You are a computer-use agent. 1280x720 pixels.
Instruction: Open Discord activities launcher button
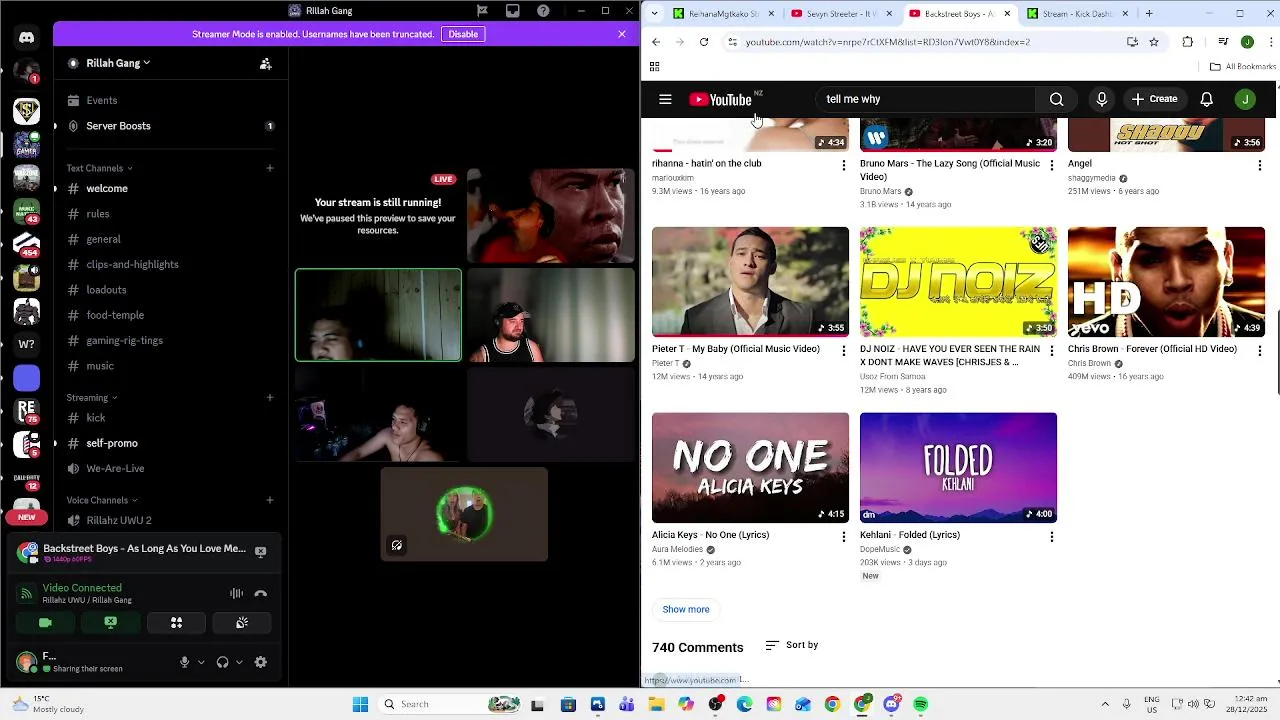(176, 623)
